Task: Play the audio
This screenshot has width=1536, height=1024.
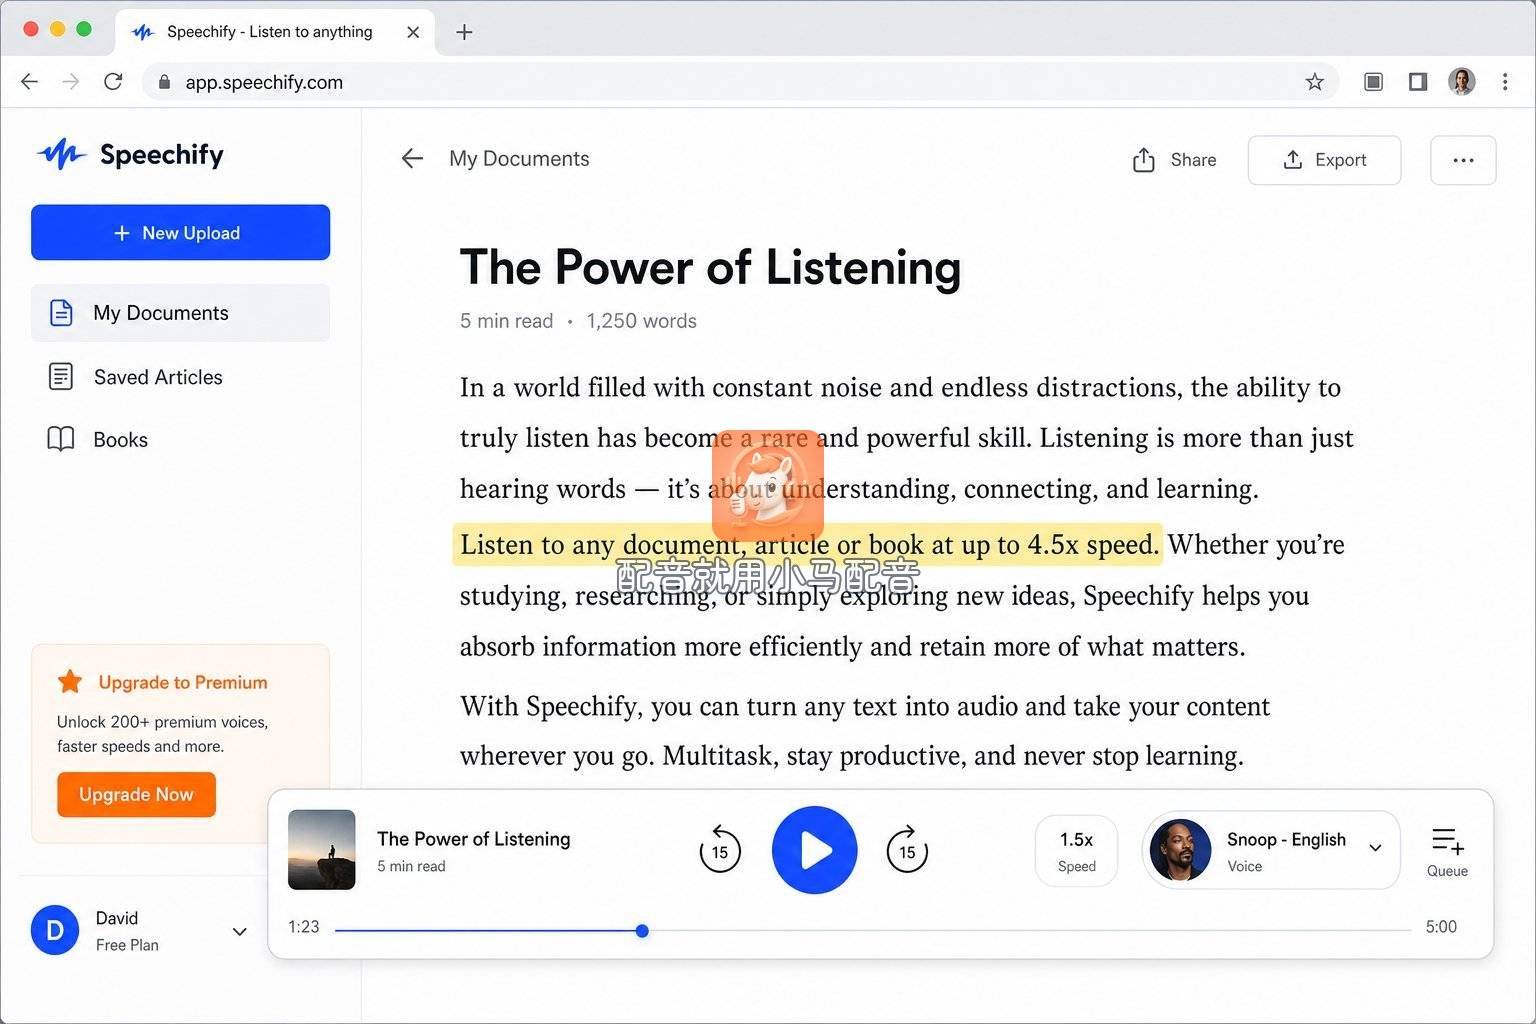Action: tap(815, 850)
